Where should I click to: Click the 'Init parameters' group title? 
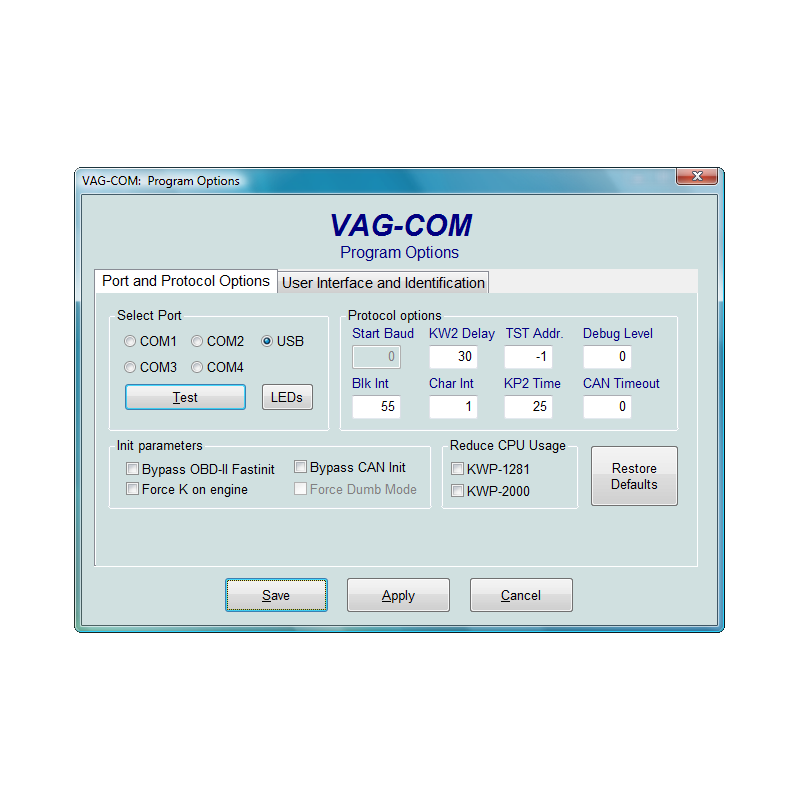click(160, 445)
